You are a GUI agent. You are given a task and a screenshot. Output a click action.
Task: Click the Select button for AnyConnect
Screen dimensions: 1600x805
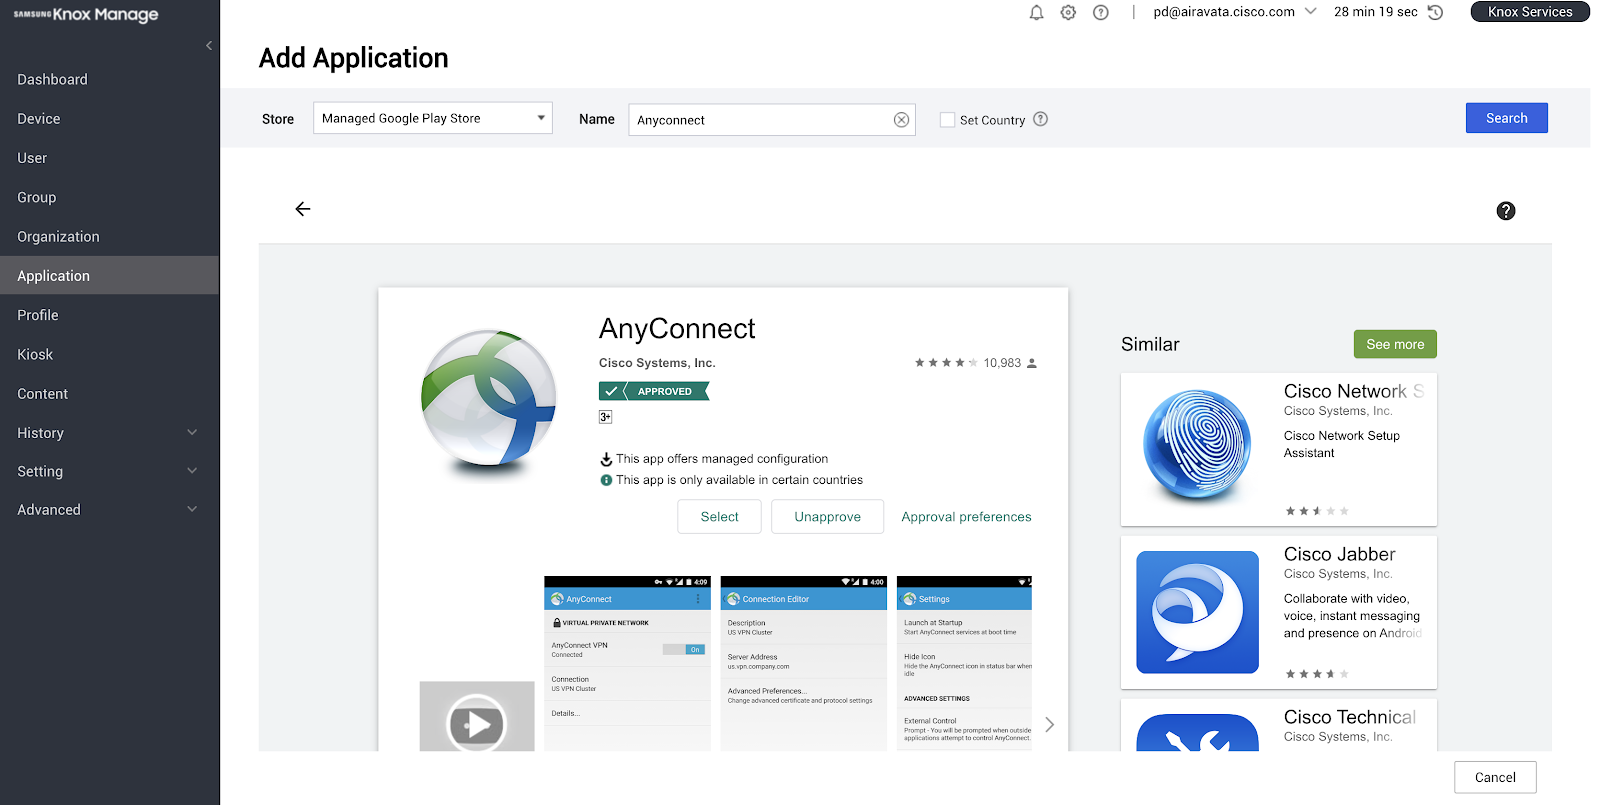(x=719, y=517)
